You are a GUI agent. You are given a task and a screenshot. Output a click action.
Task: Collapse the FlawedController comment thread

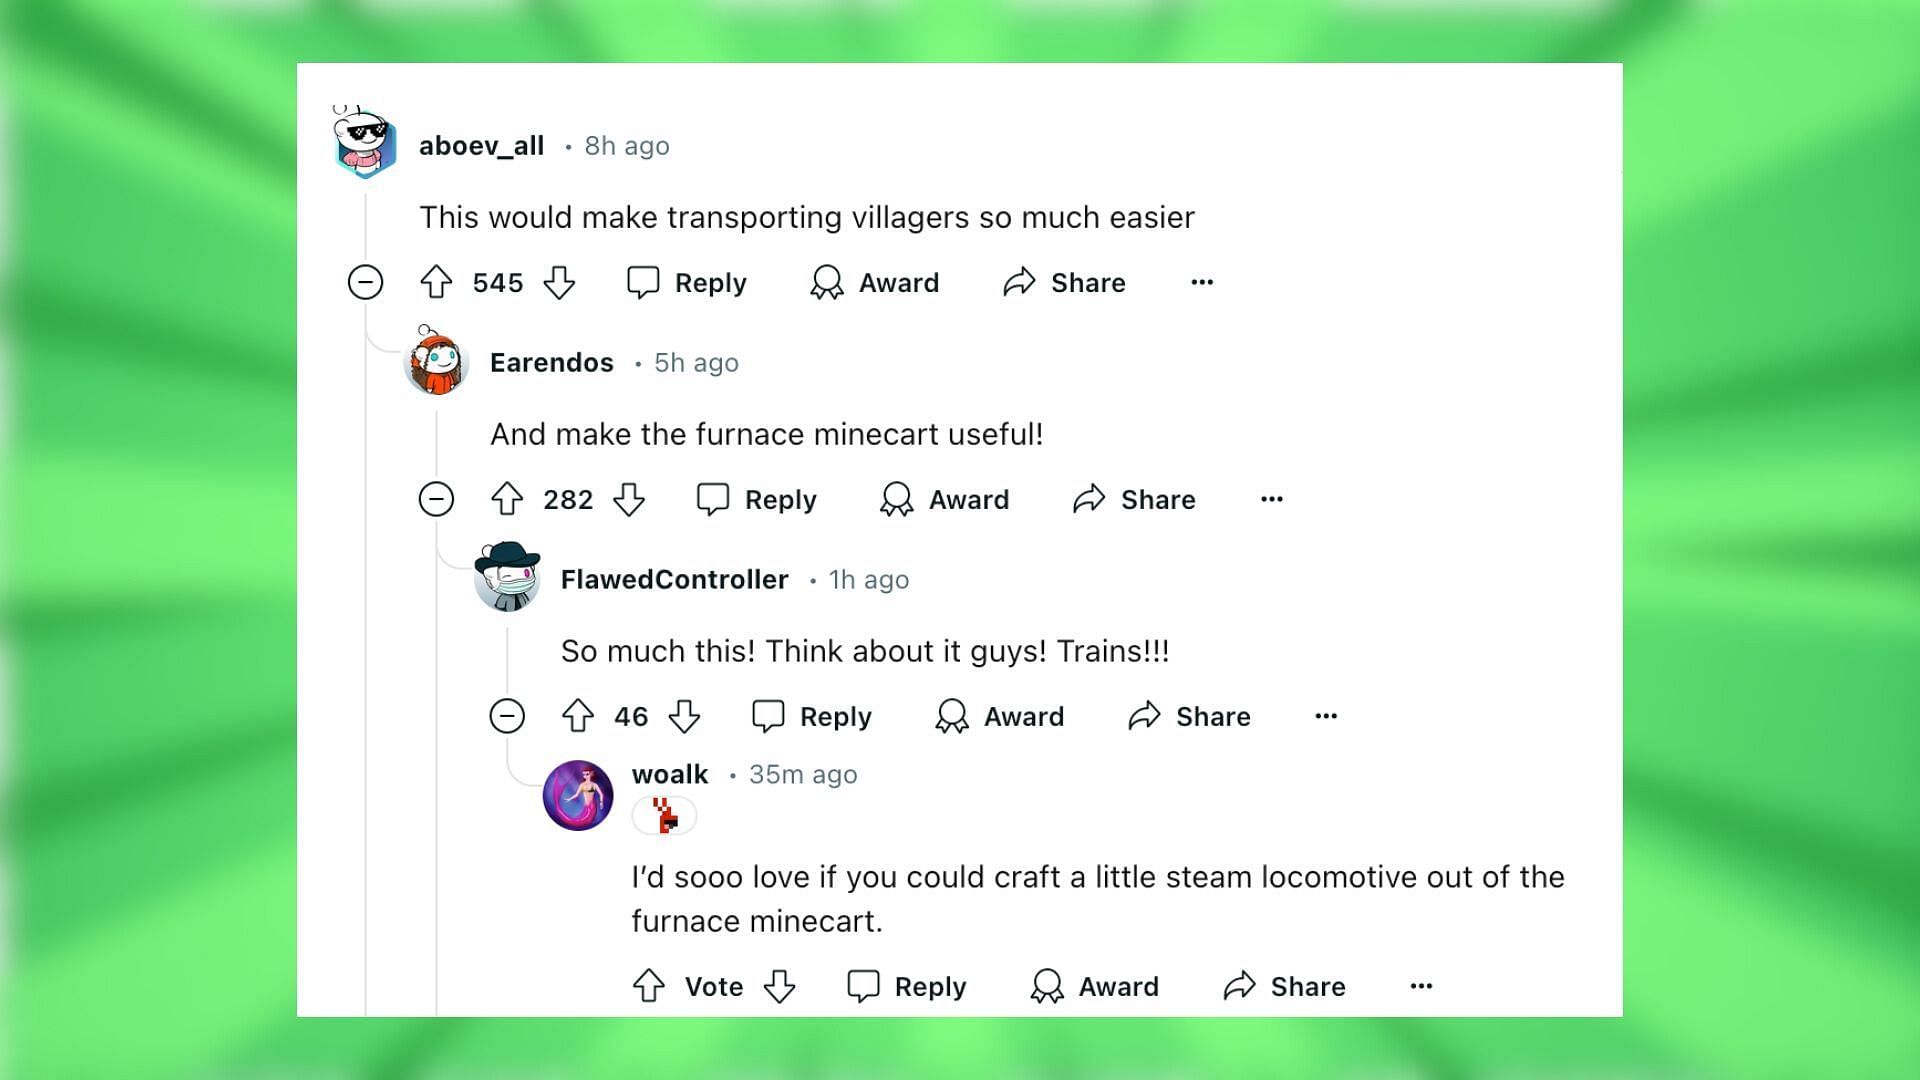[x=508, y=716]
